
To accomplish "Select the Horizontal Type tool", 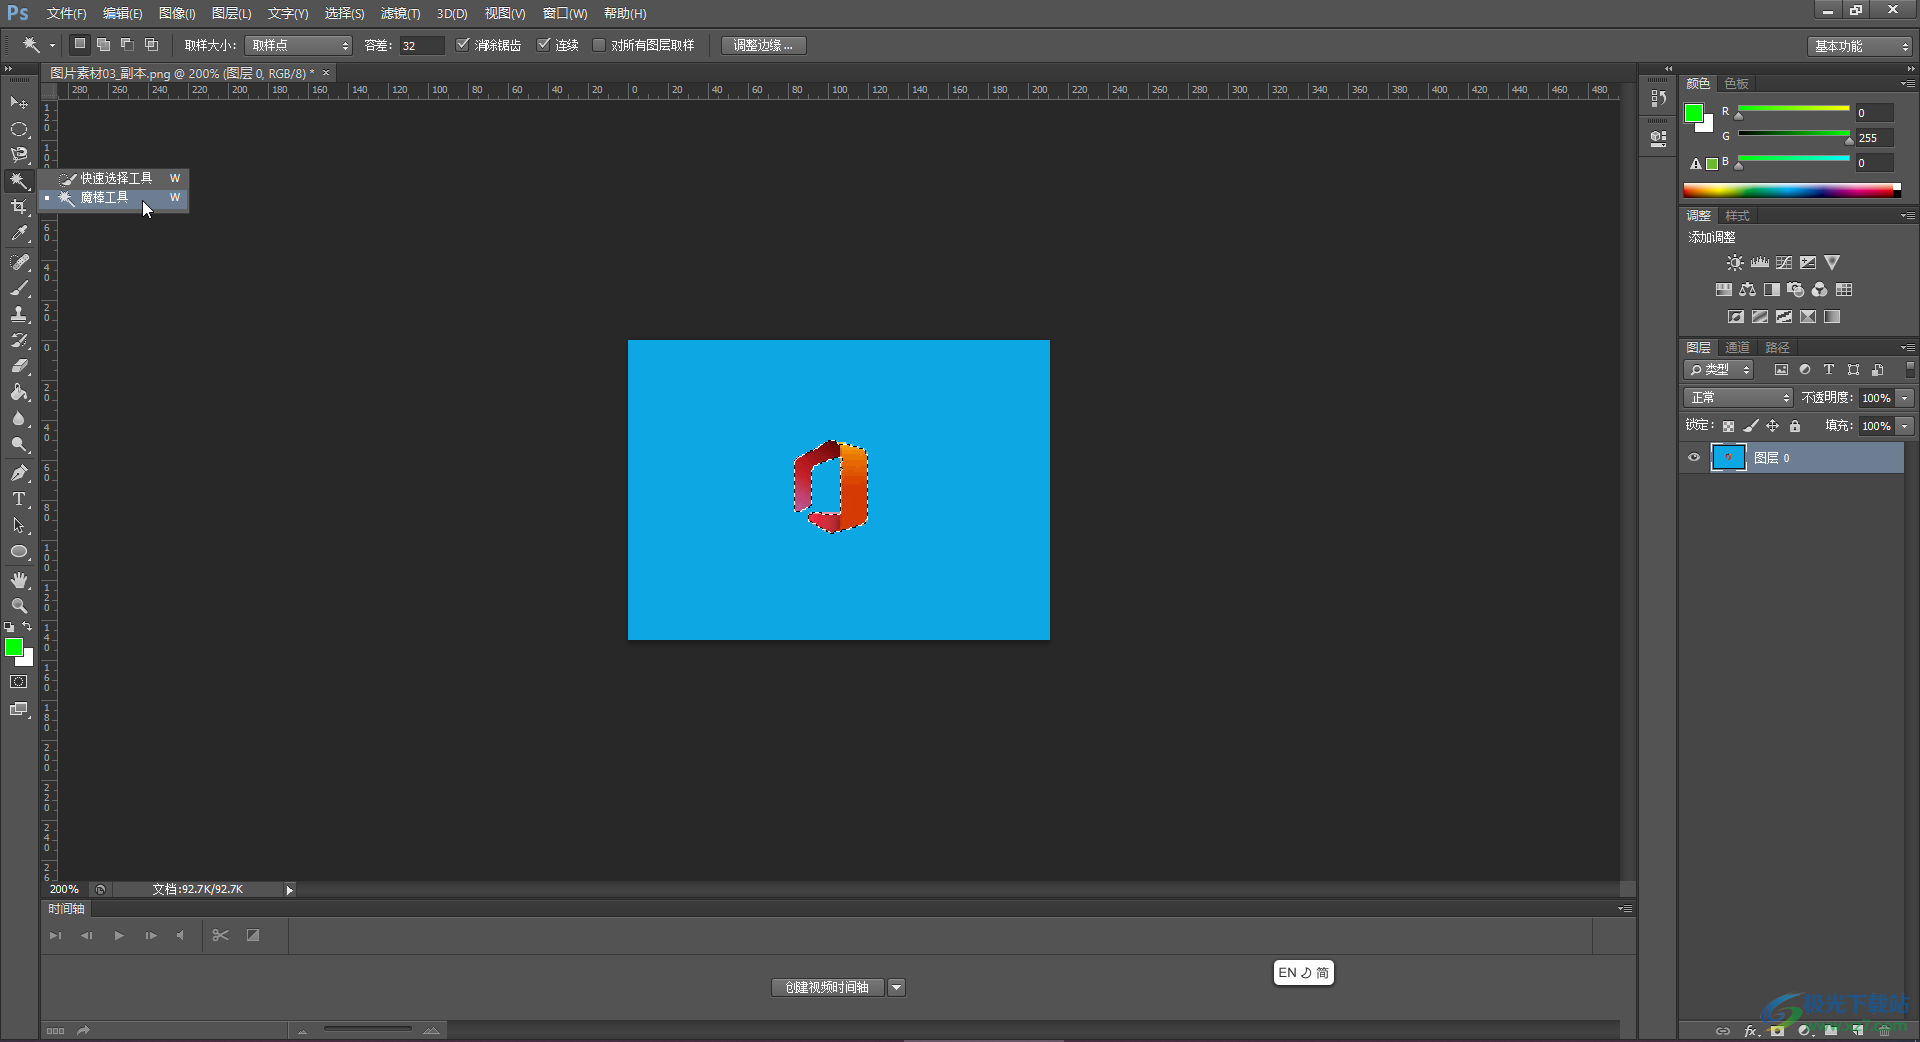I will pyautogui.click(x=19, y=499).
